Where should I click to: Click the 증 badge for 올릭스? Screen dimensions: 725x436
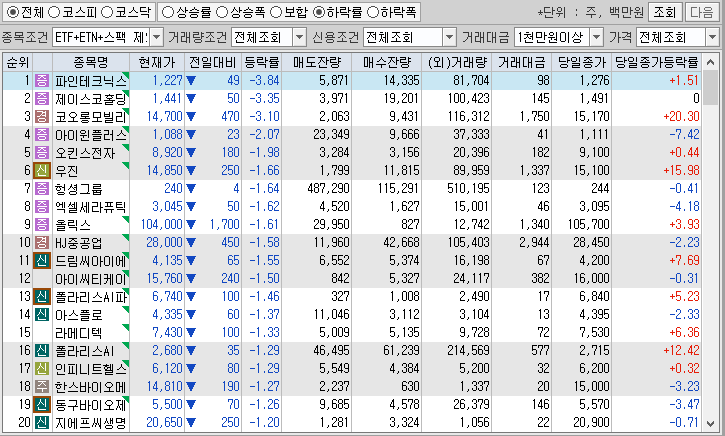(42, 225)
